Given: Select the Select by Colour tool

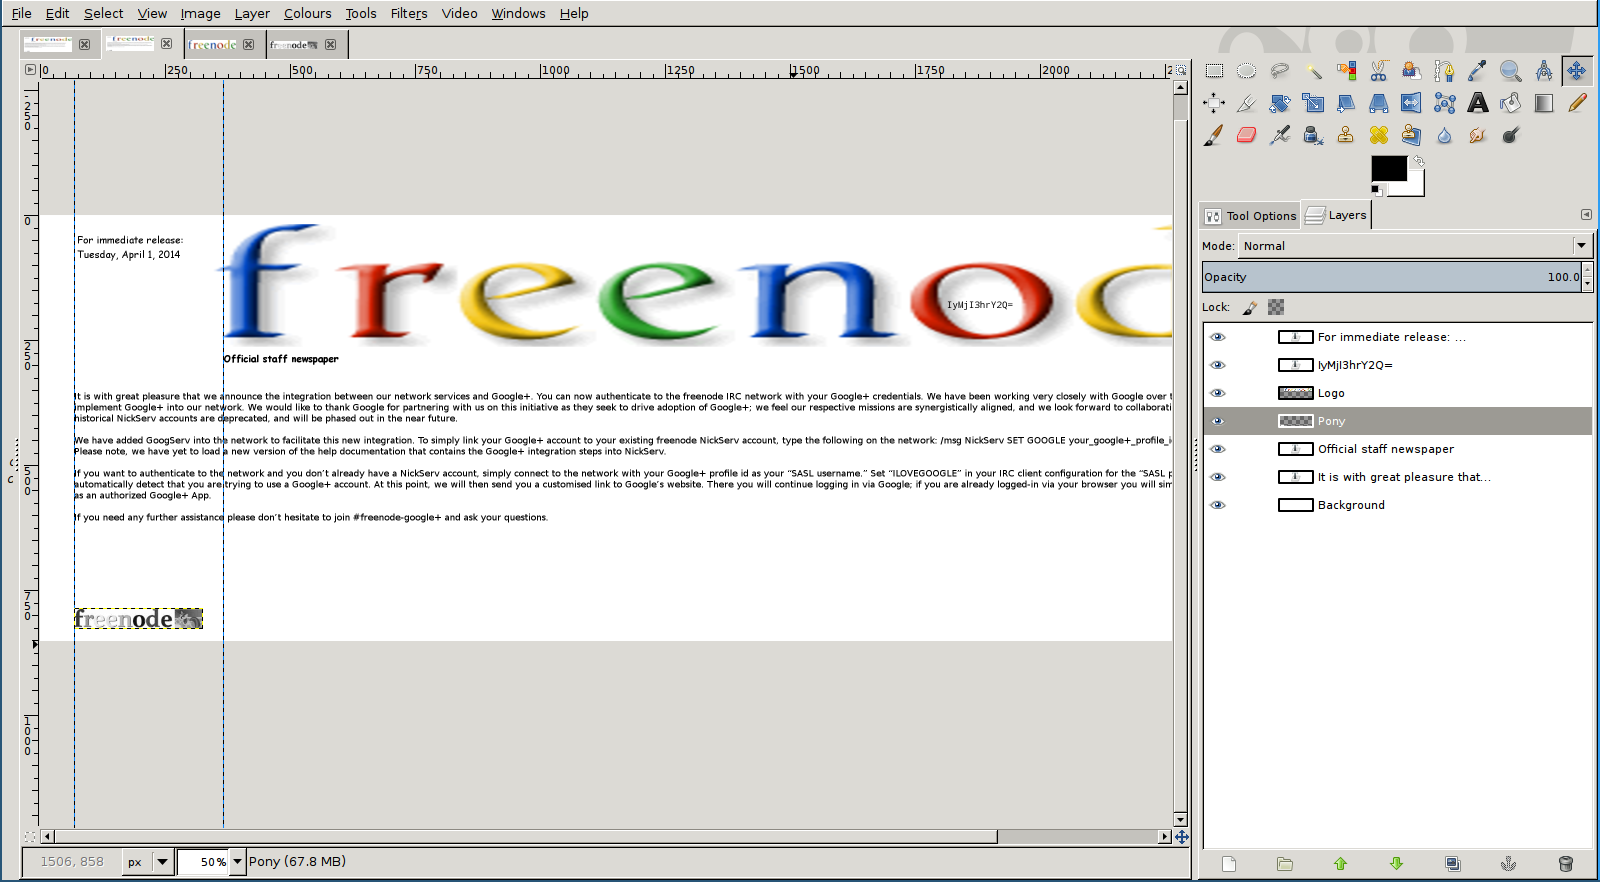Looking at the screenshot, I should click(1346, 71).
